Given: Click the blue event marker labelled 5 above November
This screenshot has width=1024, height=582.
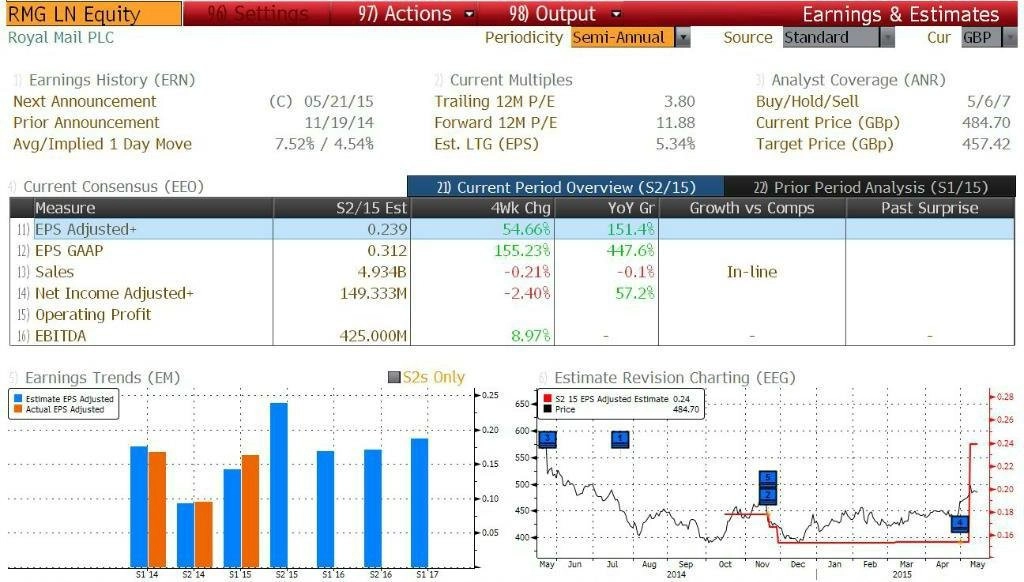Looking at the screenshot, I should coord(767,479).
